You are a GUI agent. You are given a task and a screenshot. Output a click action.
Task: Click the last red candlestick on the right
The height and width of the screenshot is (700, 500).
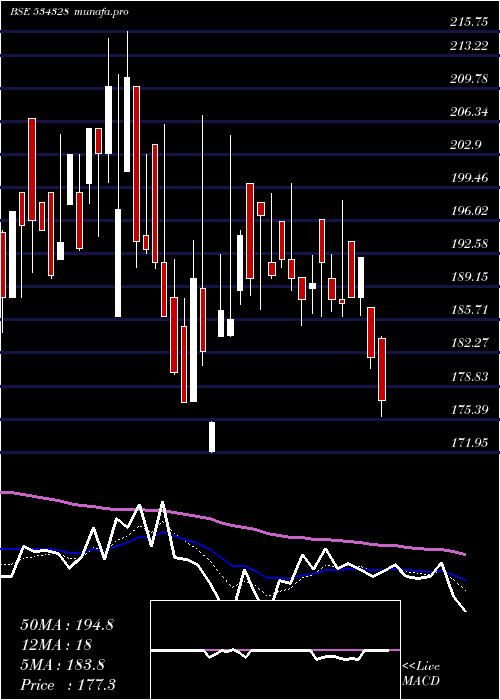click(x=382, y=370)
